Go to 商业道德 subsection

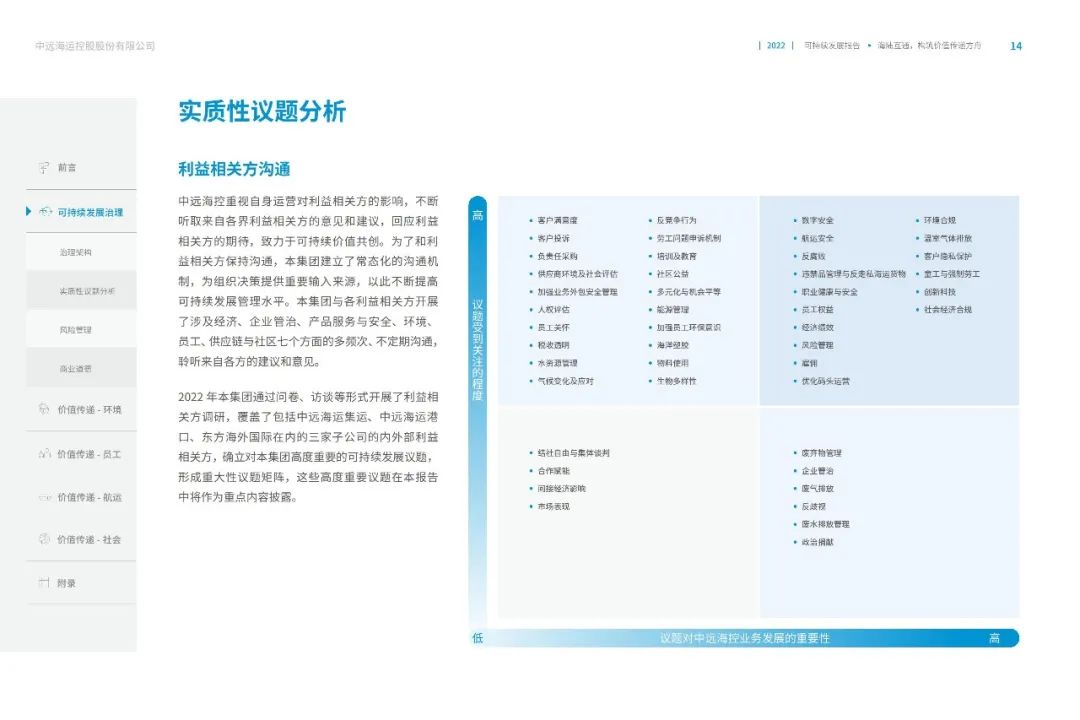point(75,369)
